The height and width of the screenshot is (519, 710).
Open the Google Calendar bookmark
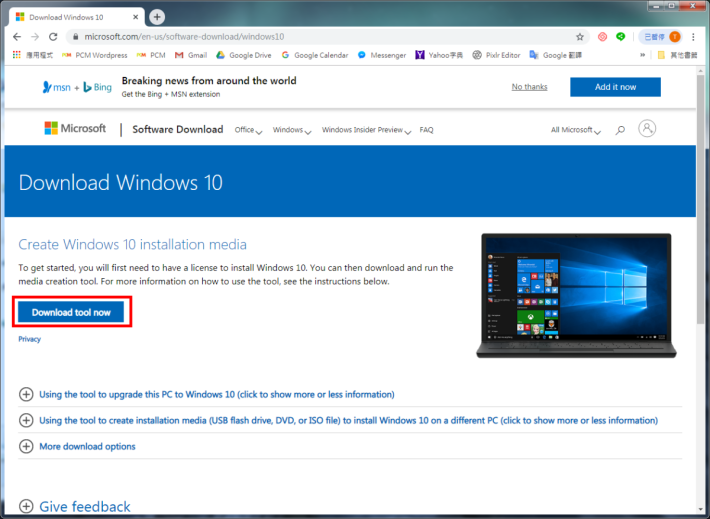point(315,55)
